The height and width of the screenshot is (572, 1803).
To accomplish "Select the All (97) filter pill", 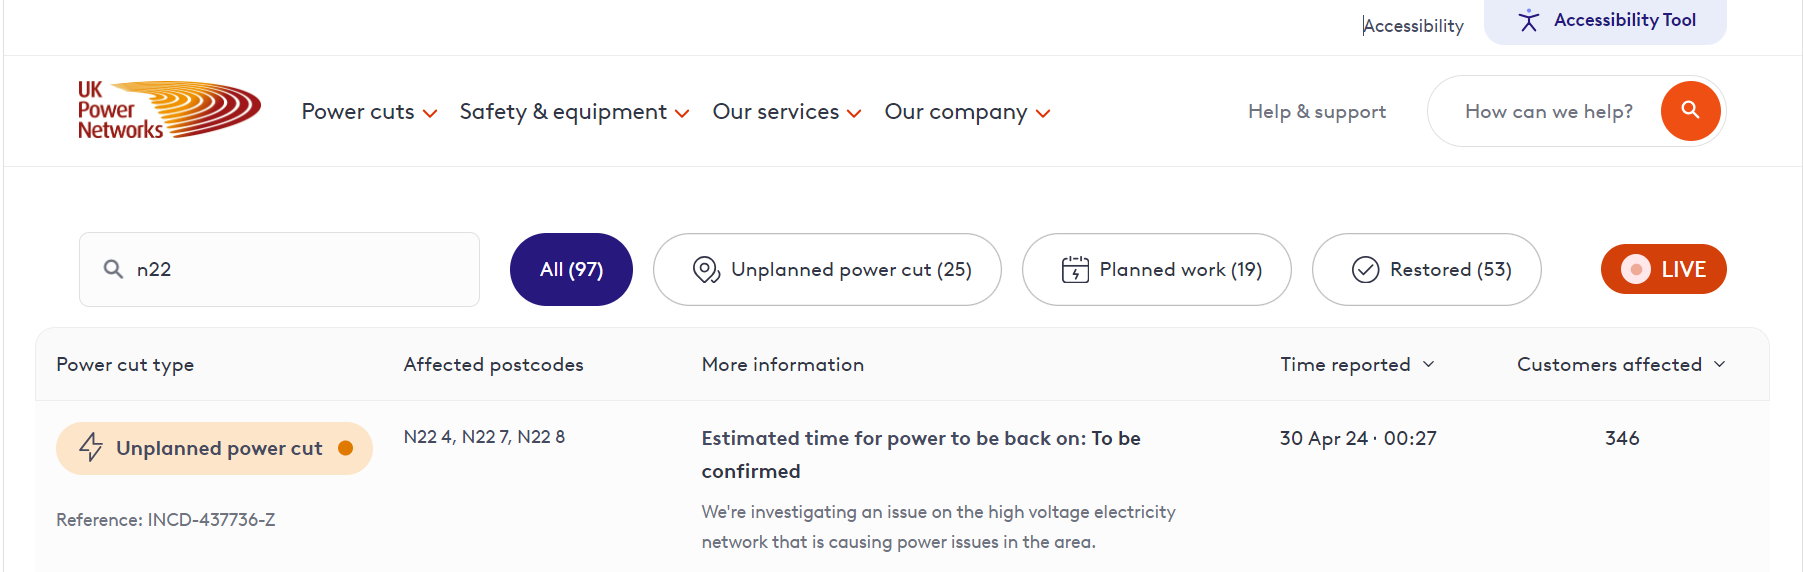I will 571,270.
